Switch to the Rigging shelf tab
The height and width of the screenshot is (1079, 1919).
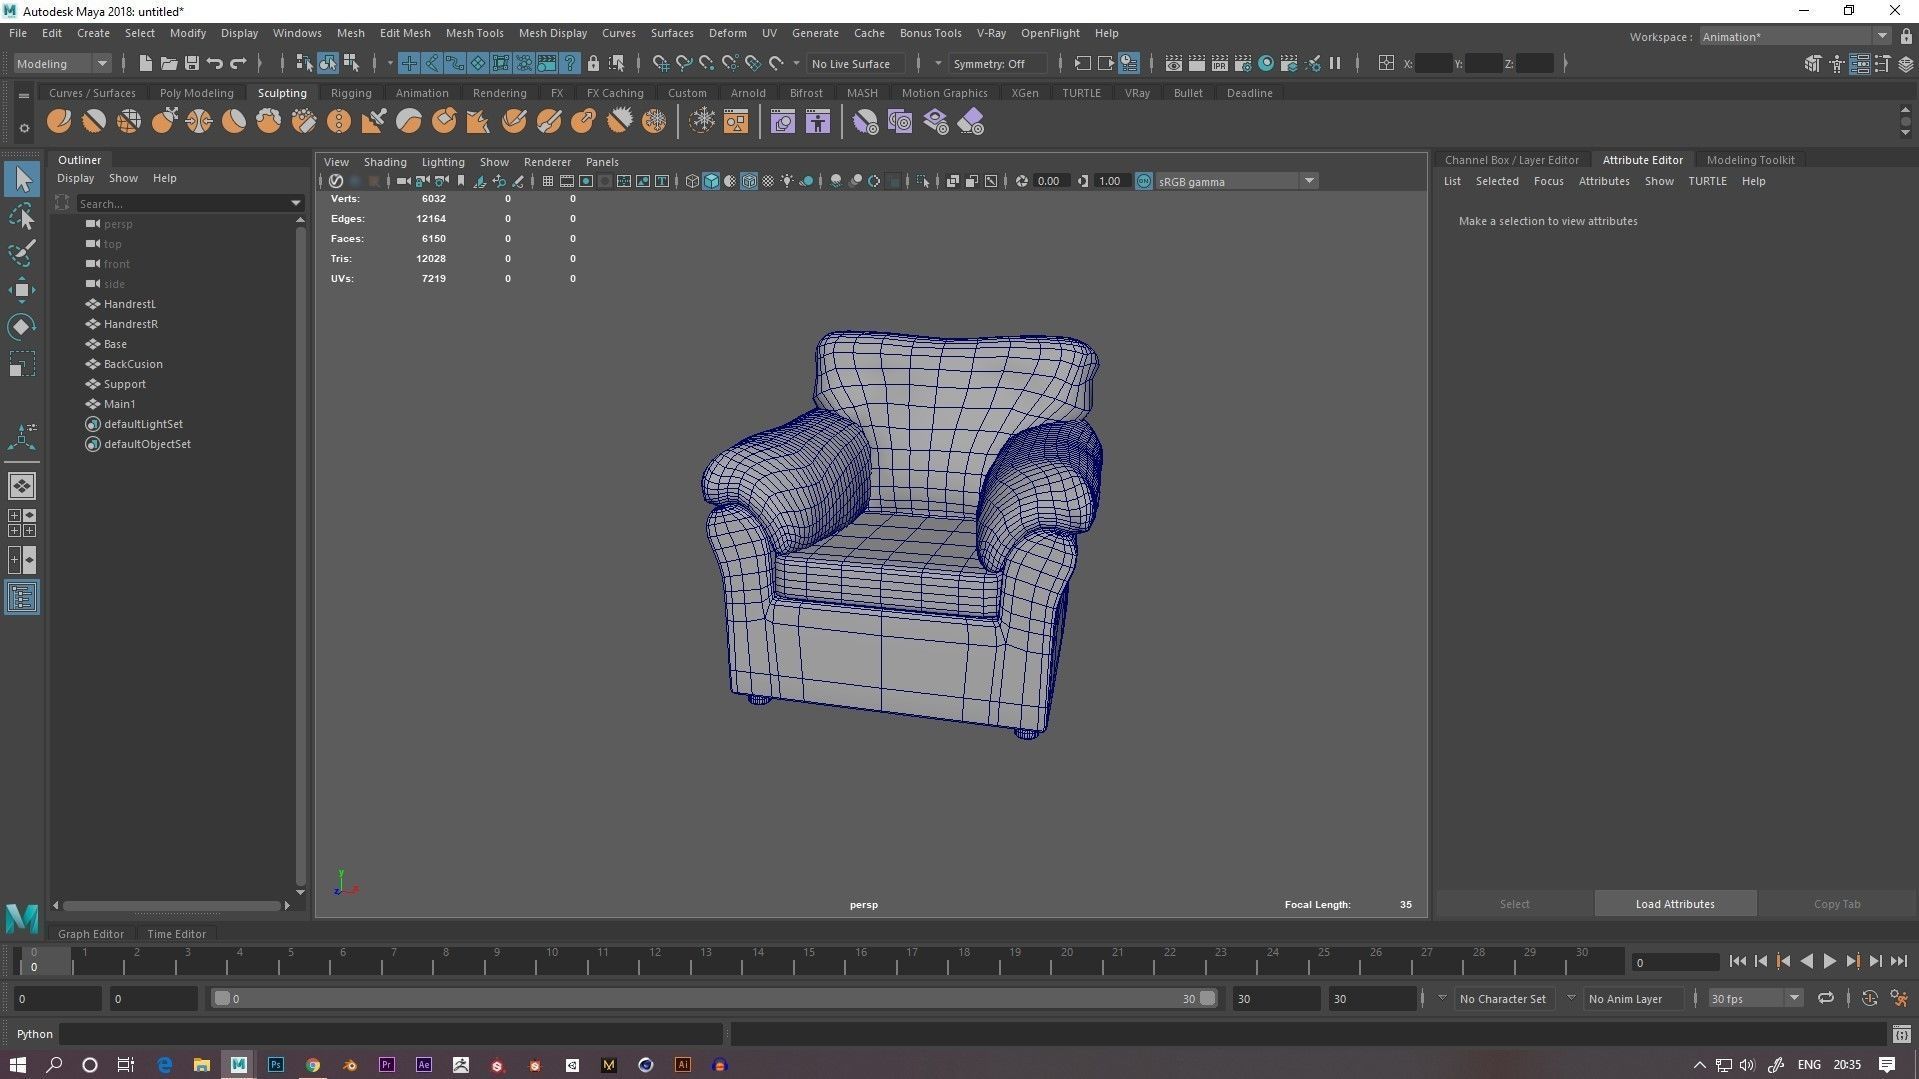coord(351,93)
